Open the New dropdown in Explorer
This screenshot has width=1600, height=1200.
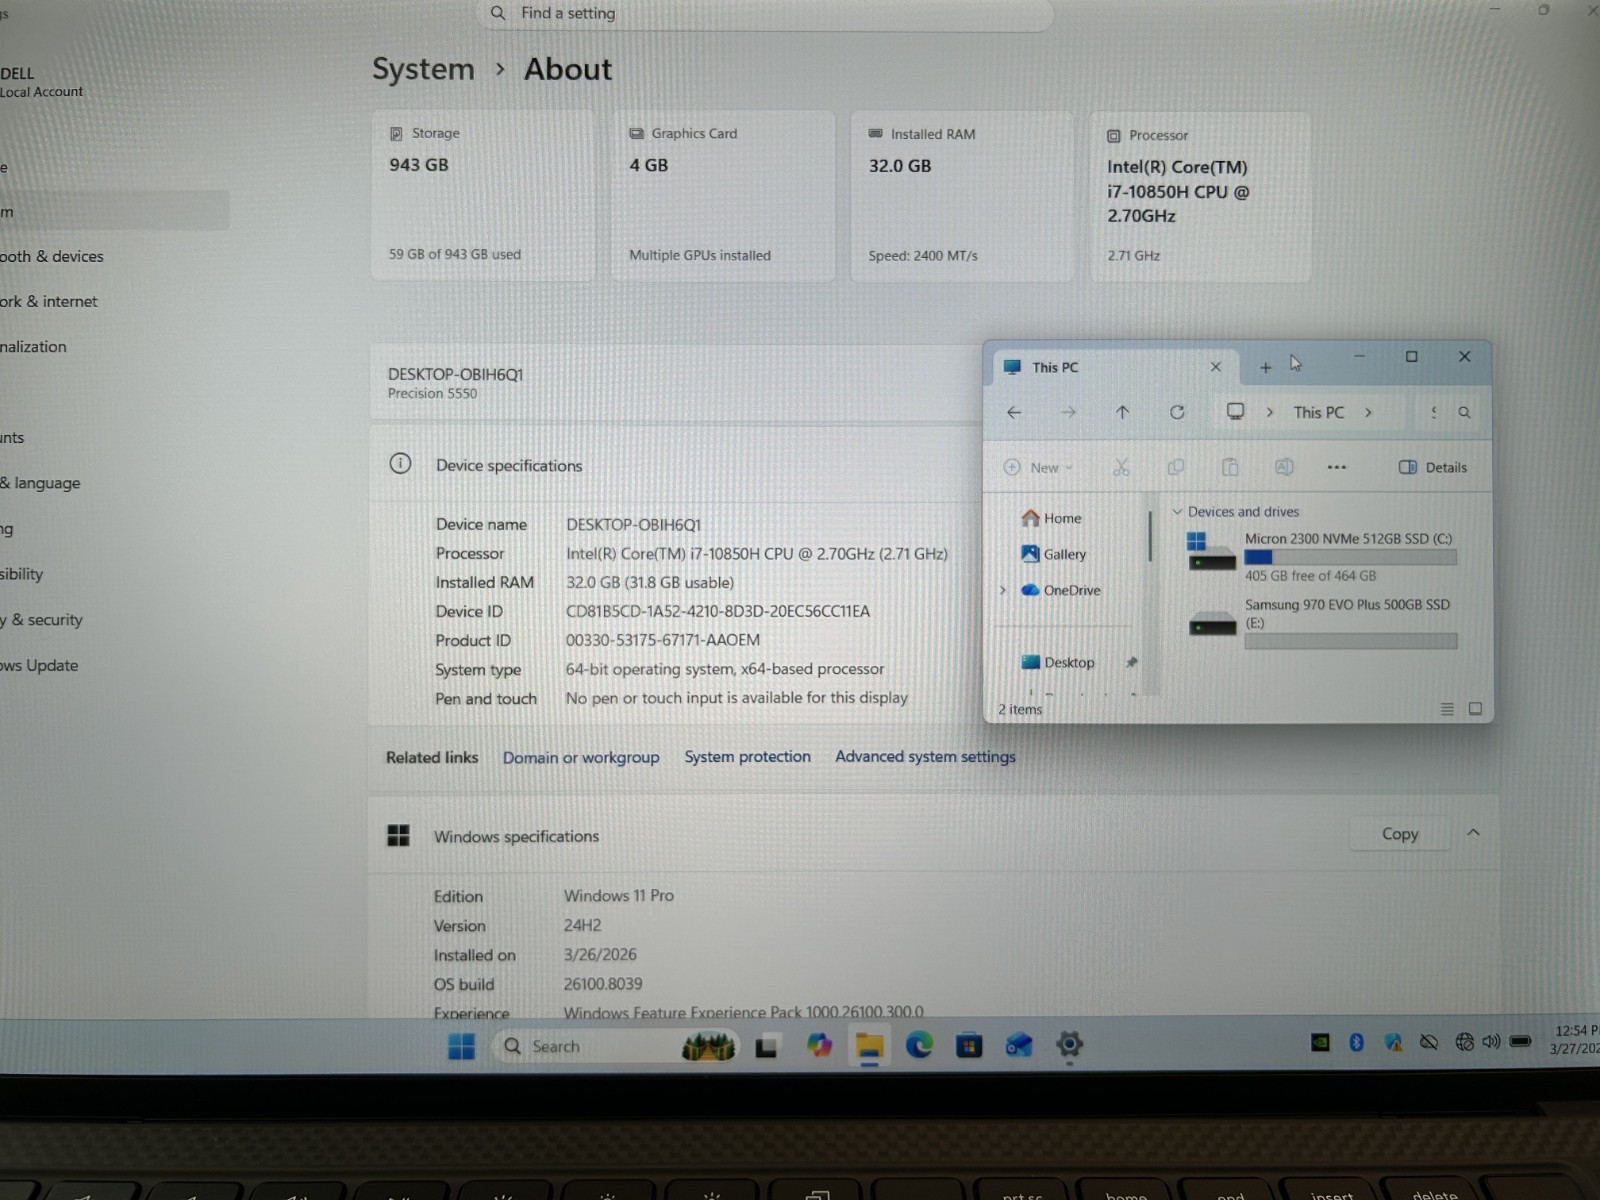click(1038, 467)
